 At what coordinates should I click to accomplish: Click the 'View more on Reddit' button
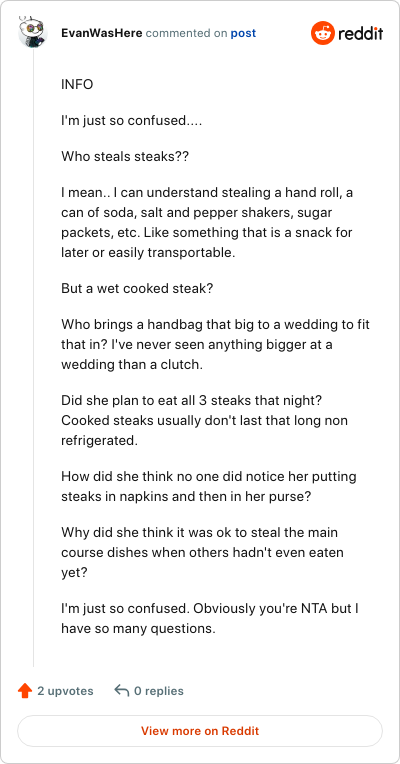[200, 731]
